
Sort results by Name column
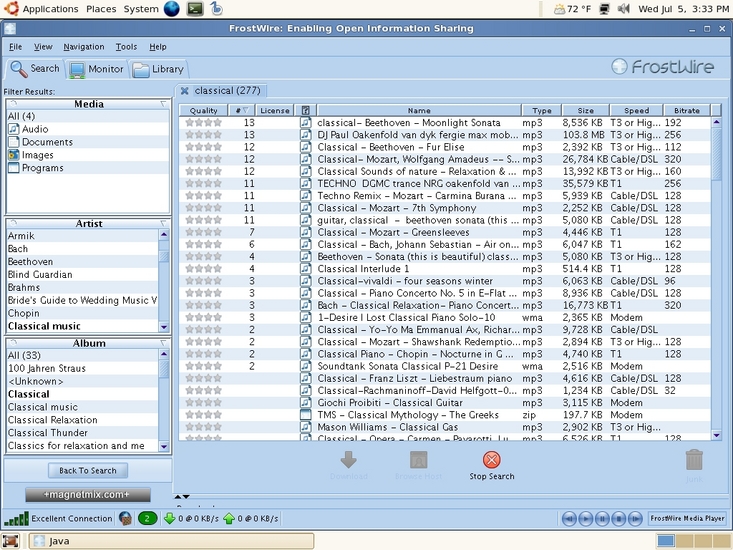point(419,110)
